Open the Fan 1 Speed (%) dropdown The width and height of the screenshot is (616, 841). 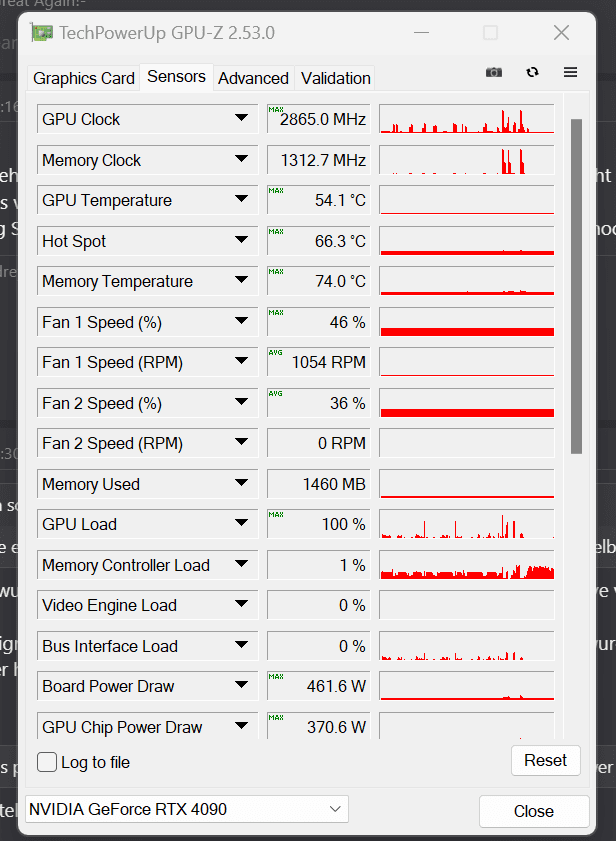241,321
